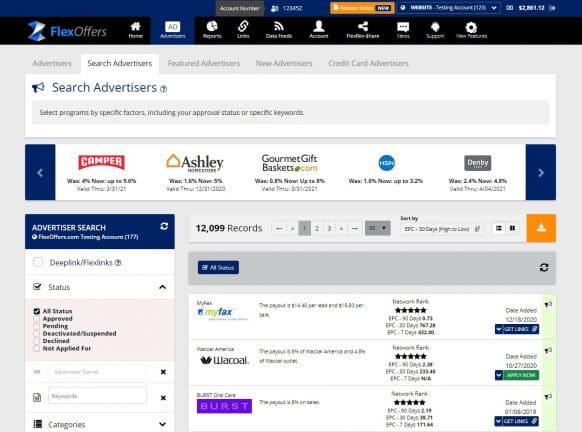582x432 pixels.
Task: Click Get Links for BURST Oral Care
Action: 520,421
